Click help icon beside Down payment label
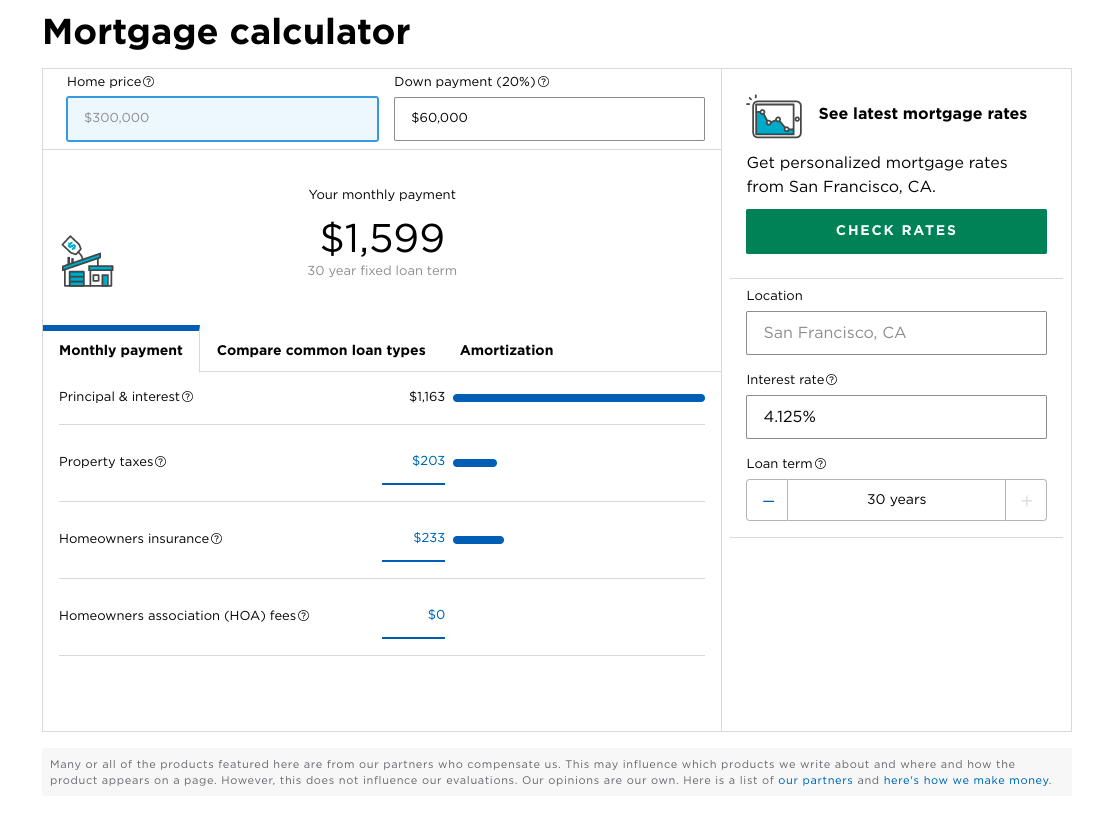 point(544,82)
